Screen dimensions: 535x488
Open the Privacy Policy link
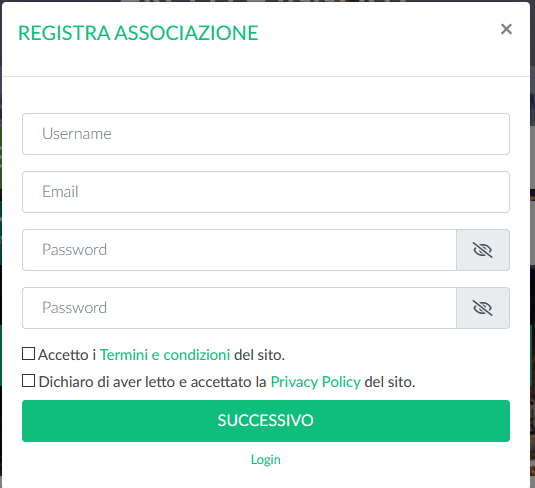316,382
